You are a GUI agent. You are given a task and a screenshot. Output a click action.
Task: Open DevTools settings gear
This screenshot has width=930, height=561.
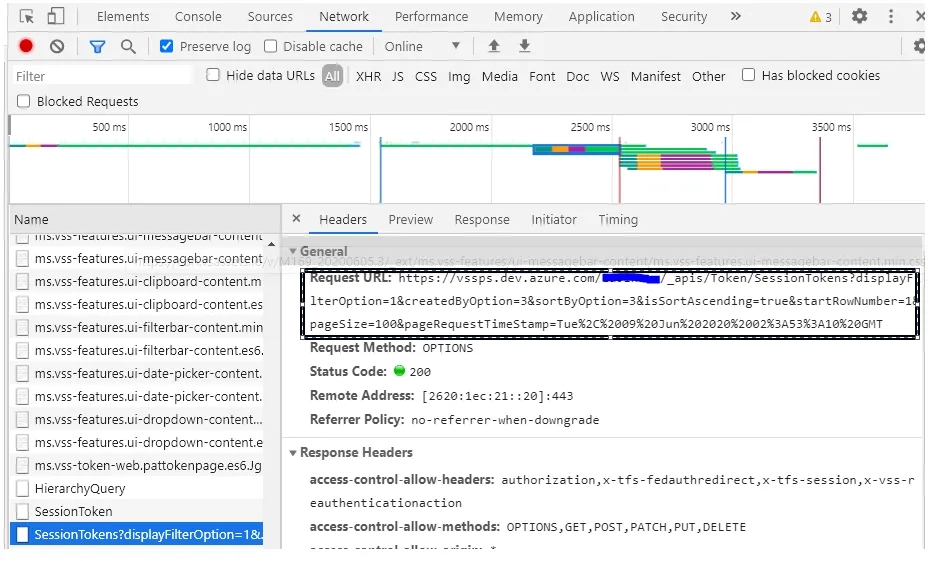[x=859, y=17]
